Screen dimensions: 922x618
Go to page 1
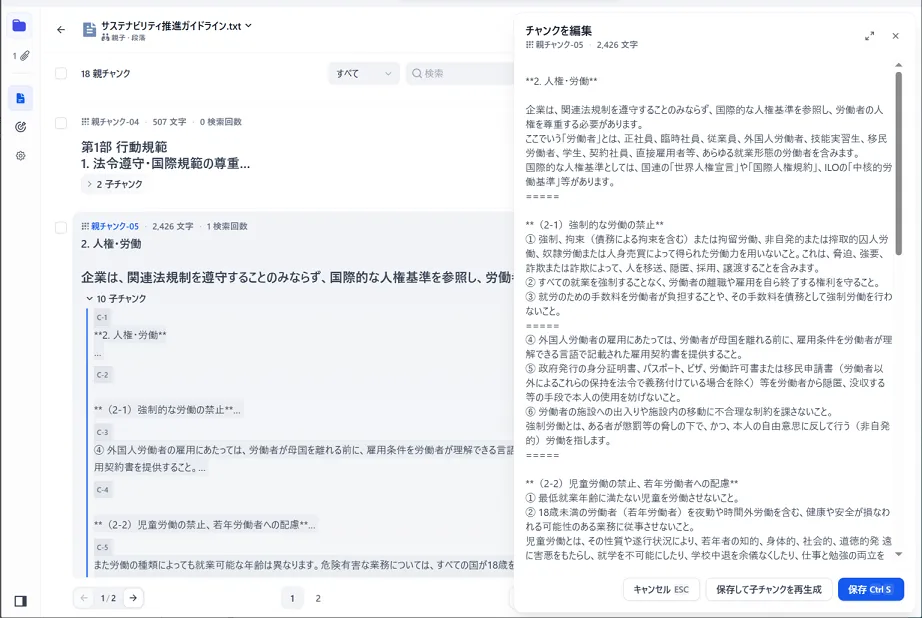click(292, 598)
